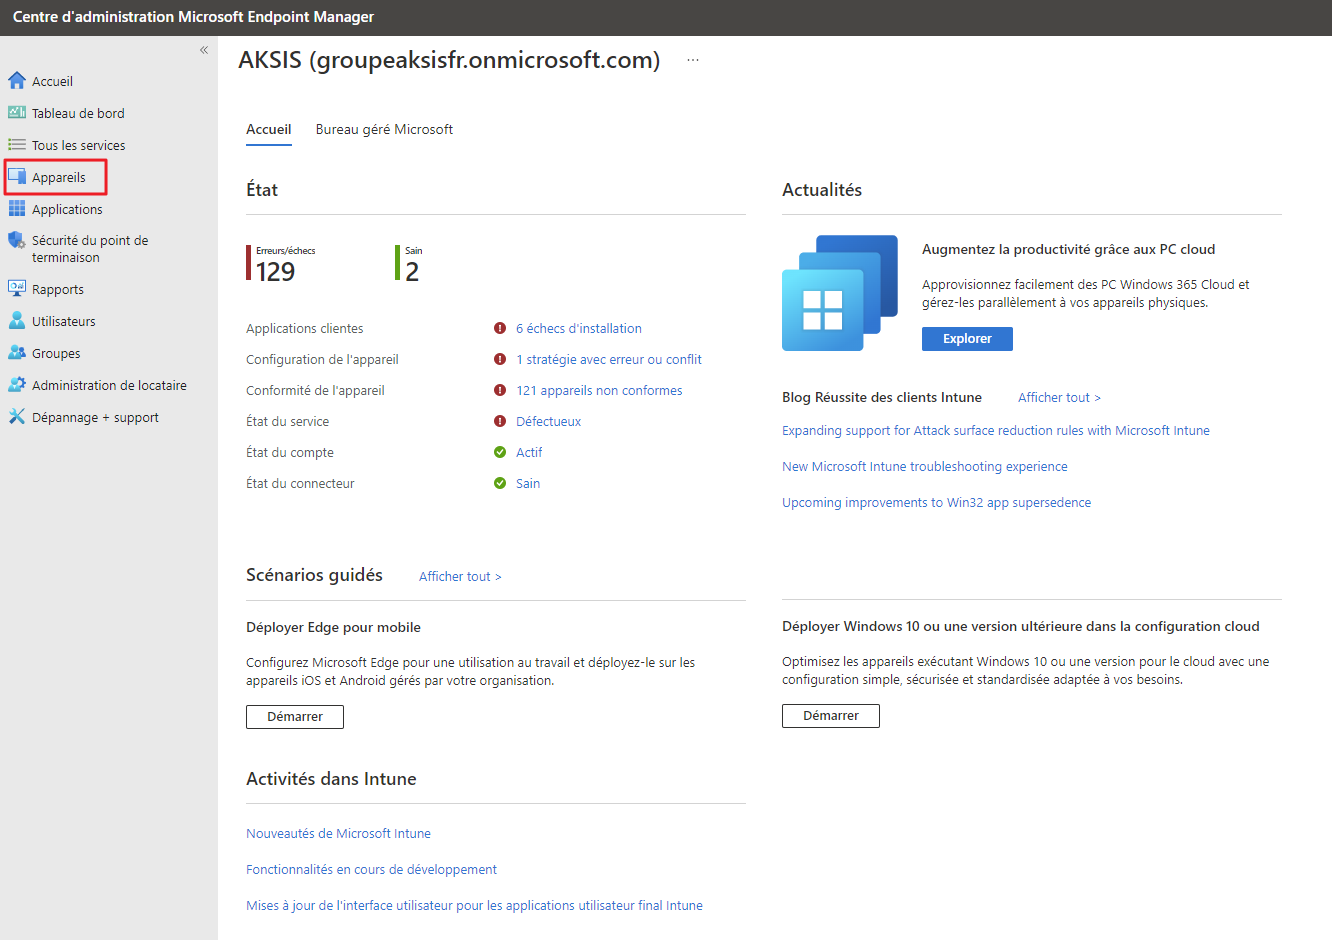Click the État du compte label
This screenshot has width=1332, height=940.
[x=290, y=452]
